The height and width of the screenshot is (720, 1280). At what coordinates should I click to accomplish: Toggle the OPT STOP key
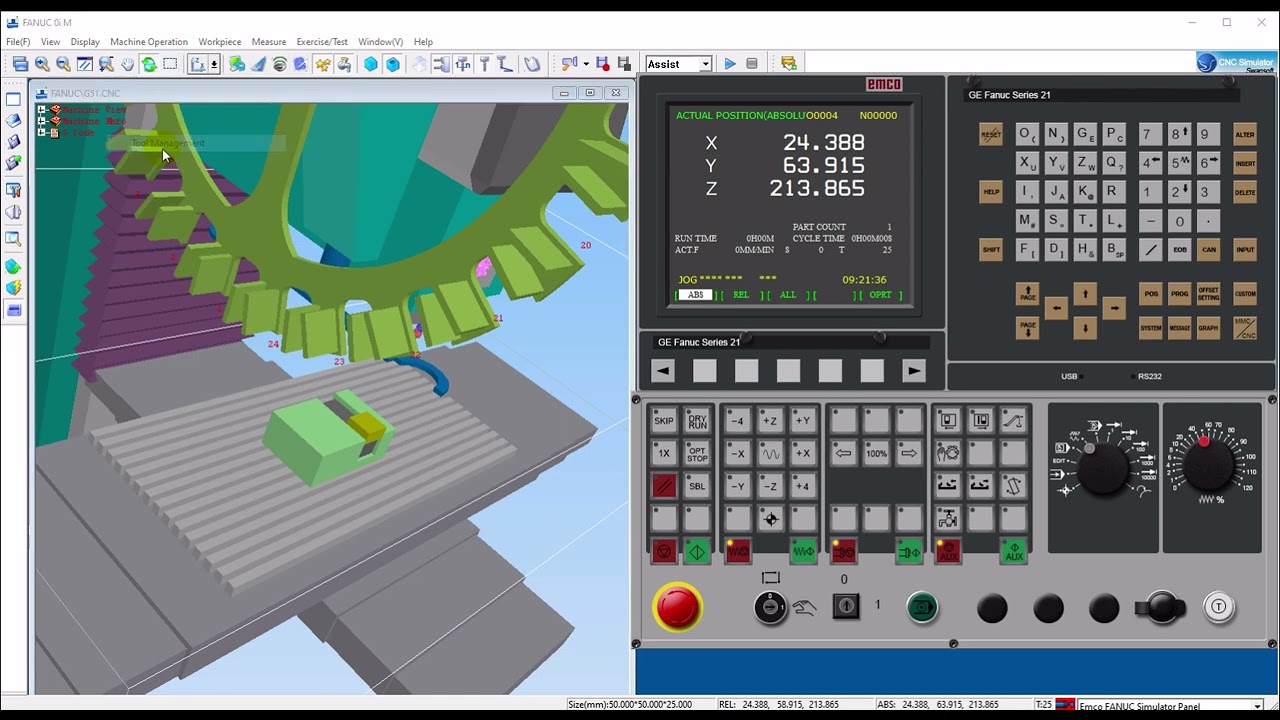point(697,453)
